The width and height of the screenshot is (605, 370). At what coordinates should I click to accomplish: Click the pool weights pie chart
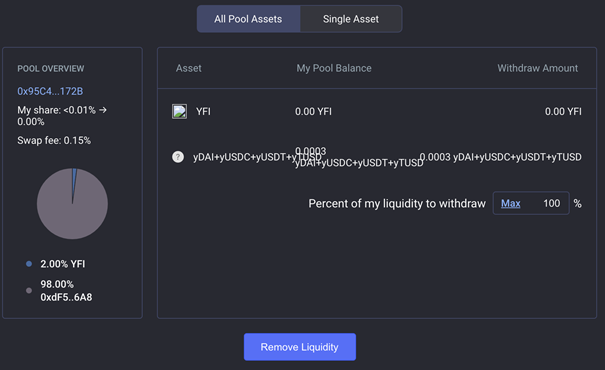coord(72,204)
